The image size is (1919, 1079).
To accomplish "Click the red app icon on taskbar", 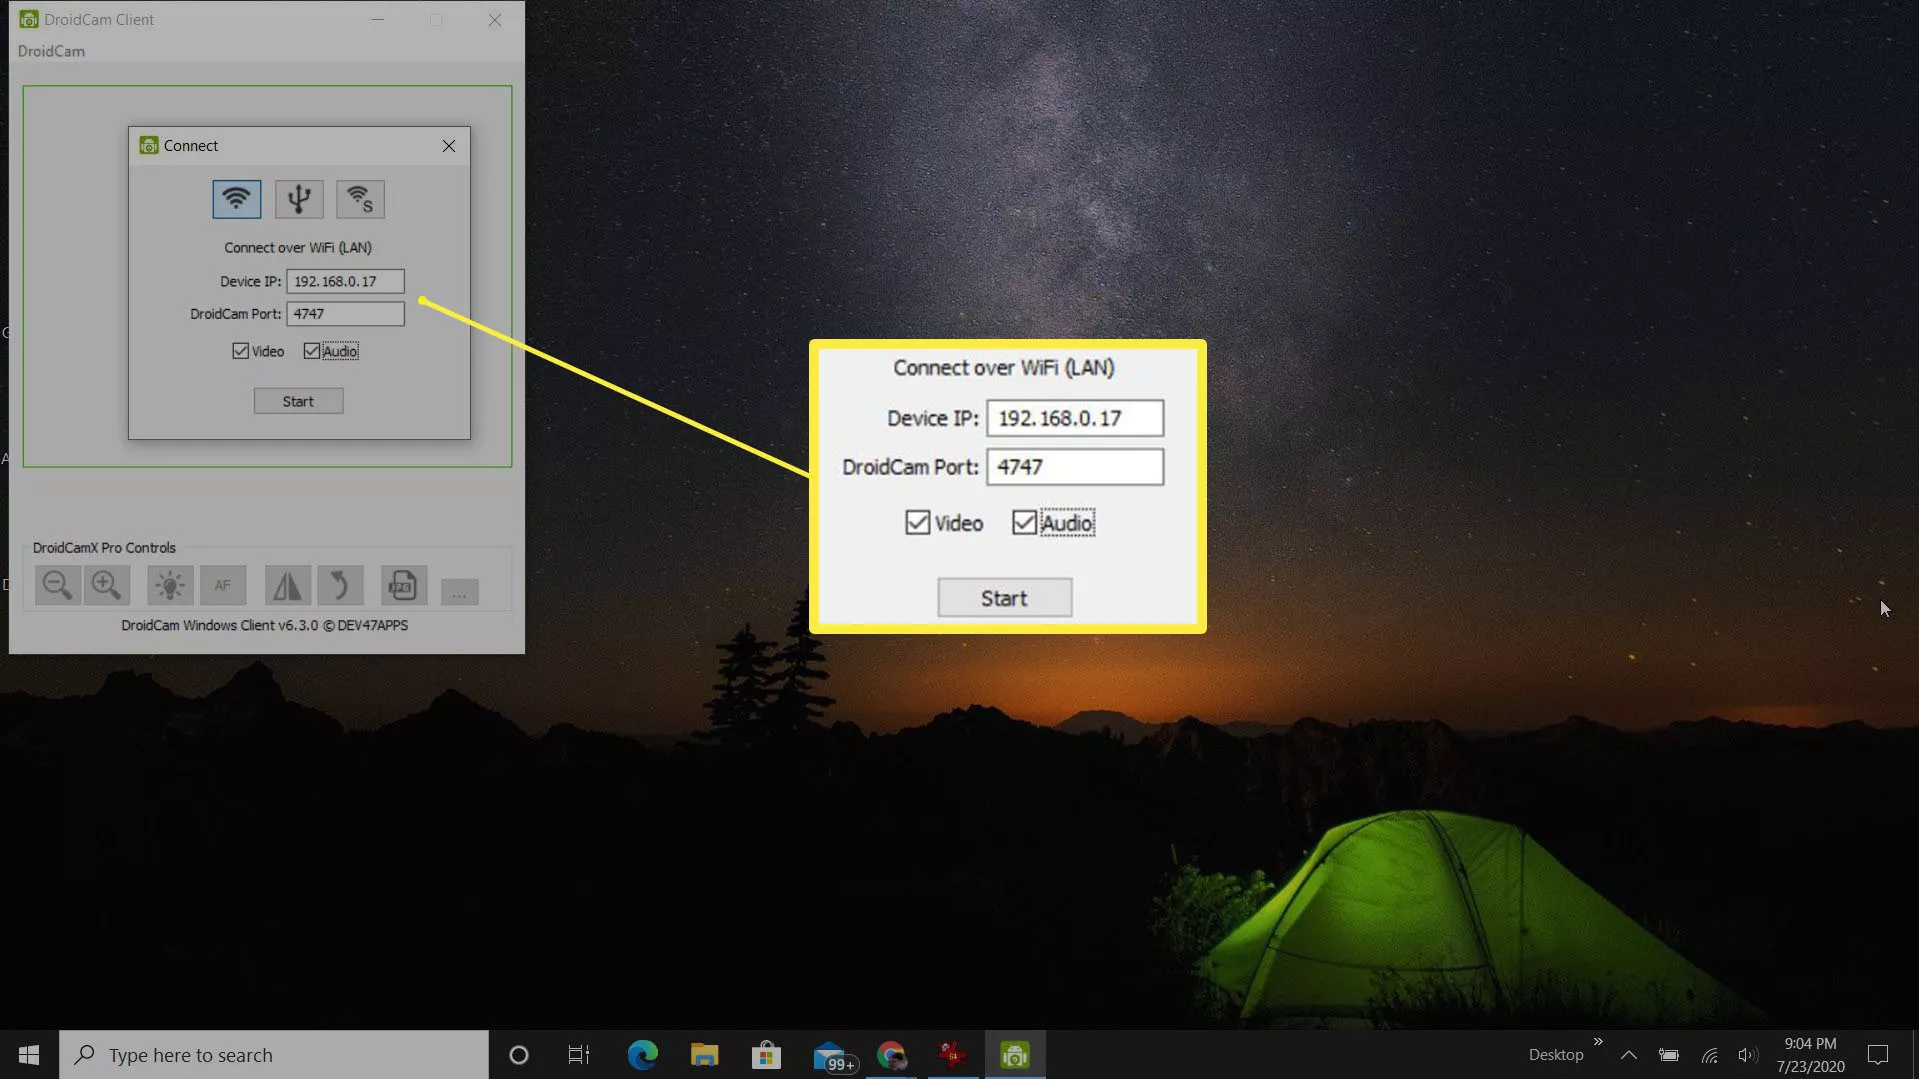I will 952,1055.
